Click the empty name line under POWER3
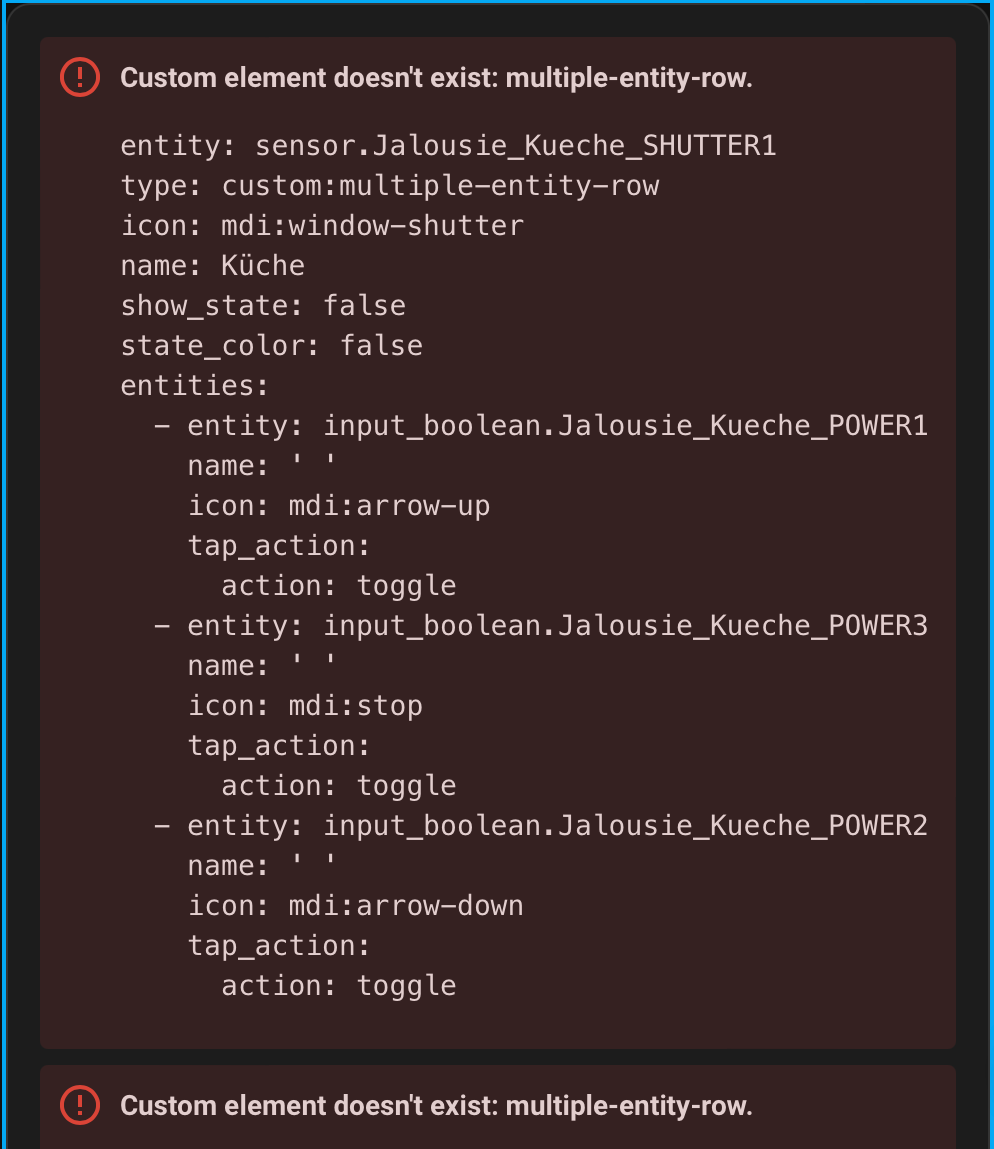The image size is (994, 1149). tap(262, 665)
